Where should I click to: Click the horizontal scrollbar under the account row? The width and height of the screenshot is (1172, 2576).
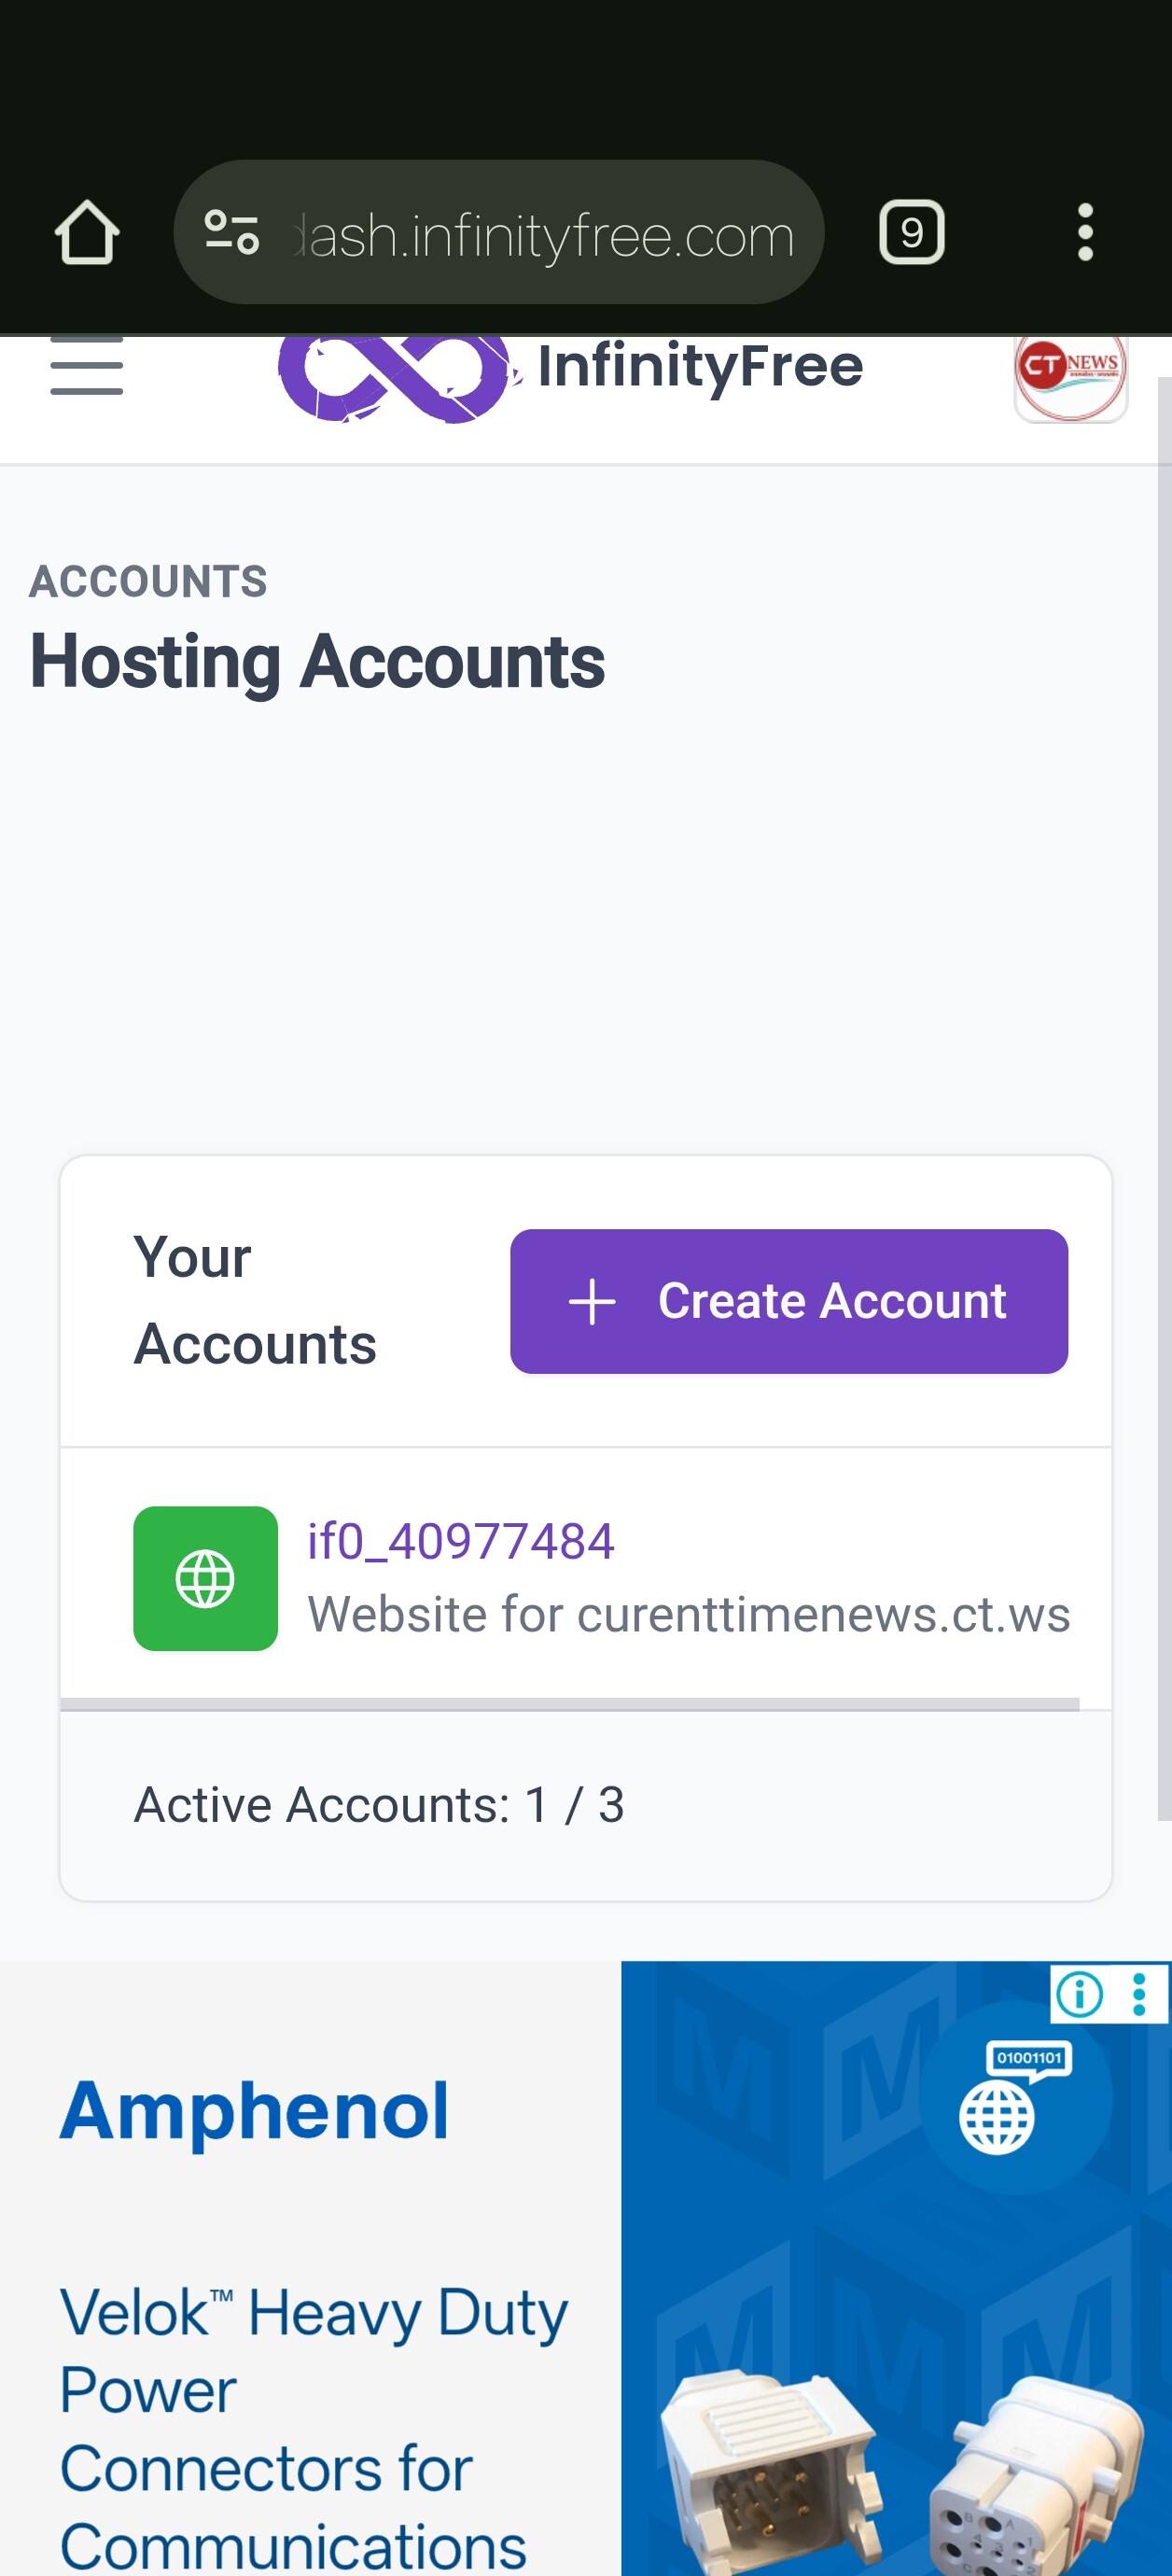click(x=570, y=1703)
